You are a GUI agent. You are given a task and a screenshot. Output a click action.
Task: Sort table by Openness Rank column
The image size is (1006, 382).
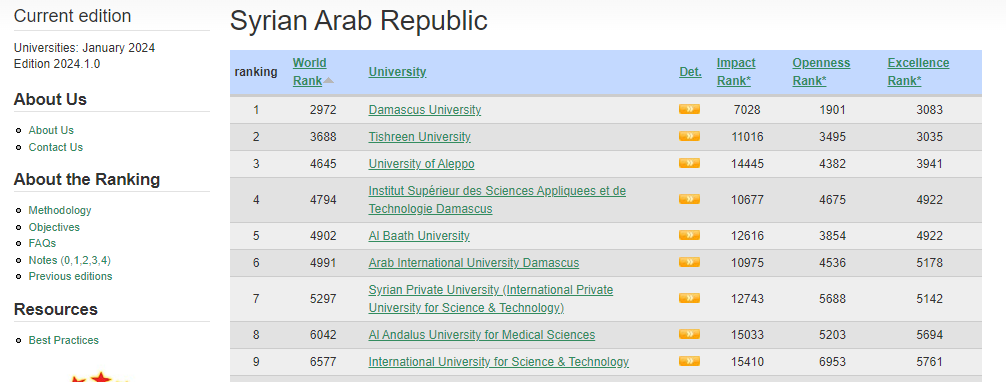821,72
